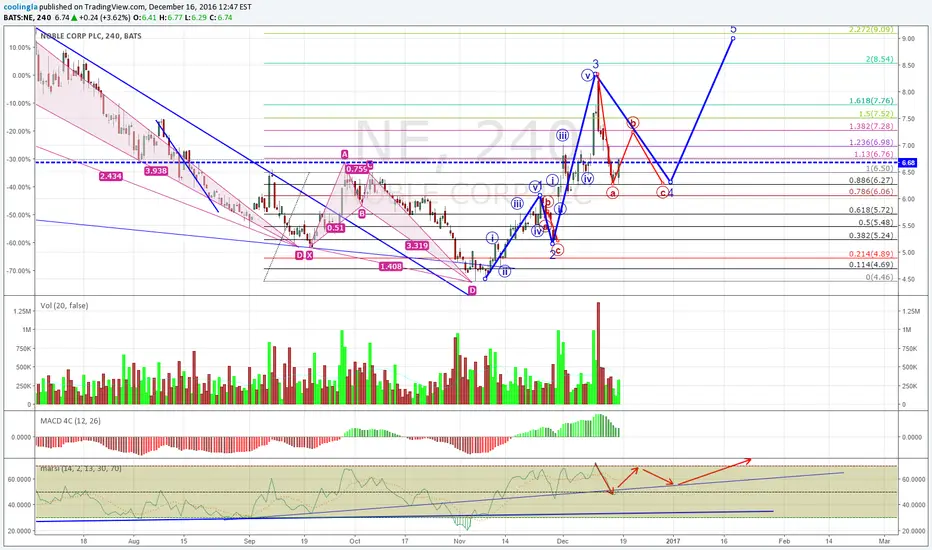Click the Nov date on the time axis
Image resolution: width=932 pixels, height=550 pixels.
[x=459, y=541]
